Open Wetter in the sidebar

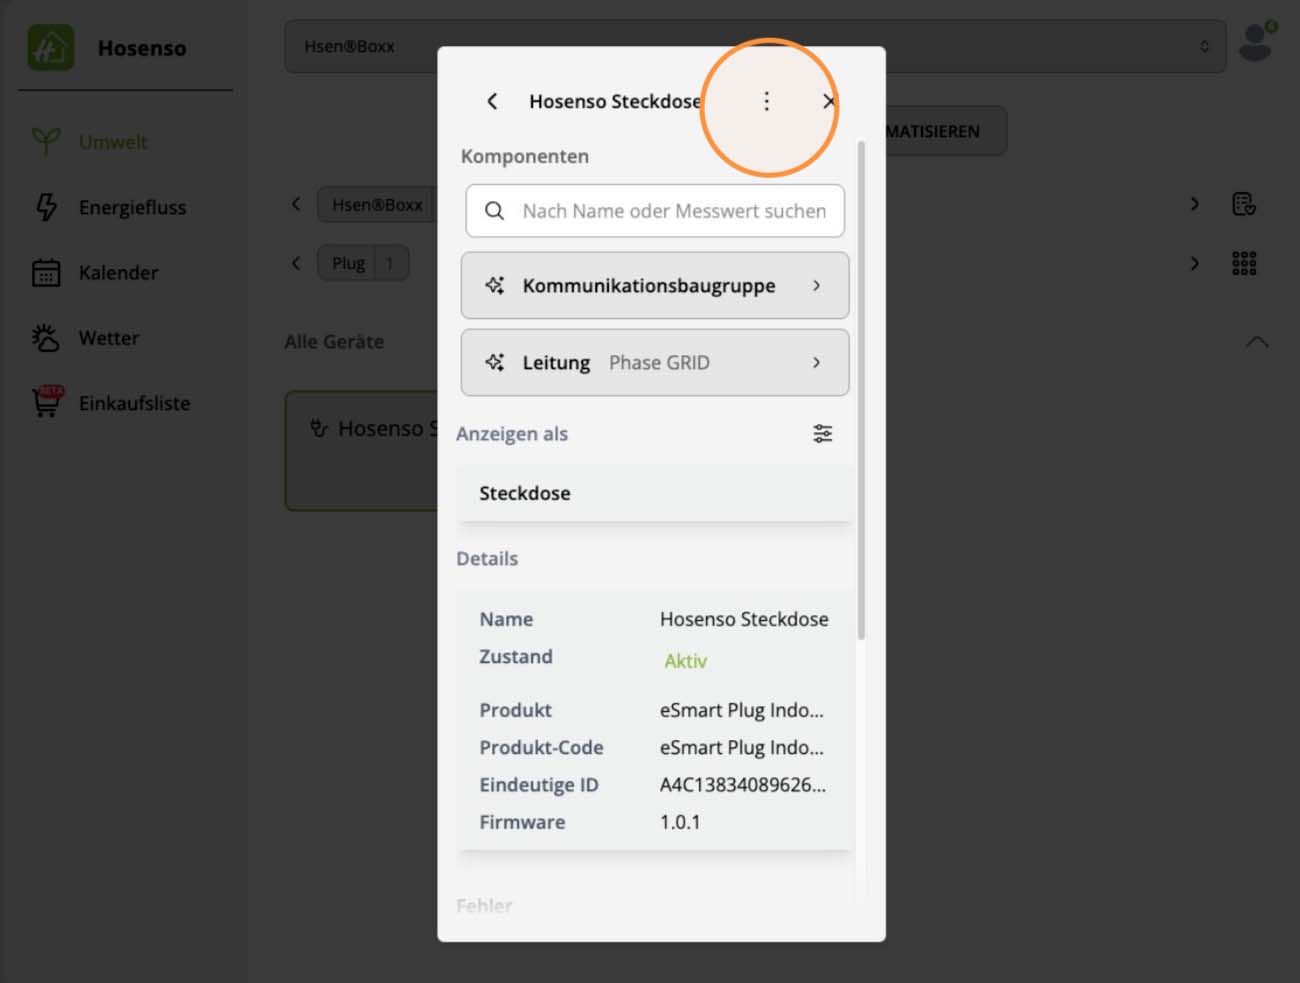coord(109,338)
